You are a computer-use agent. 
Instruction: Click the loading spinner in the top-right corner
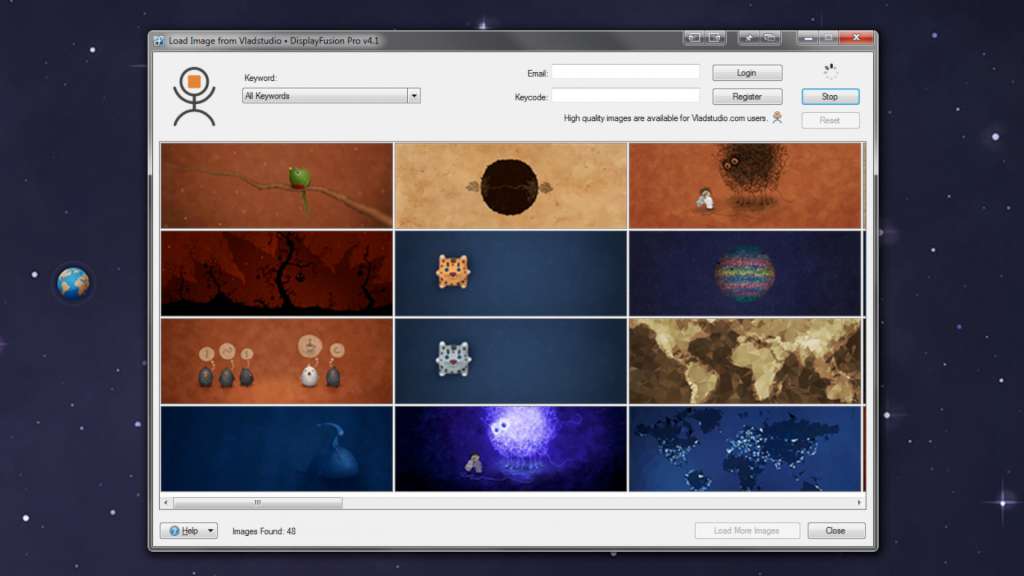[829, 68]
